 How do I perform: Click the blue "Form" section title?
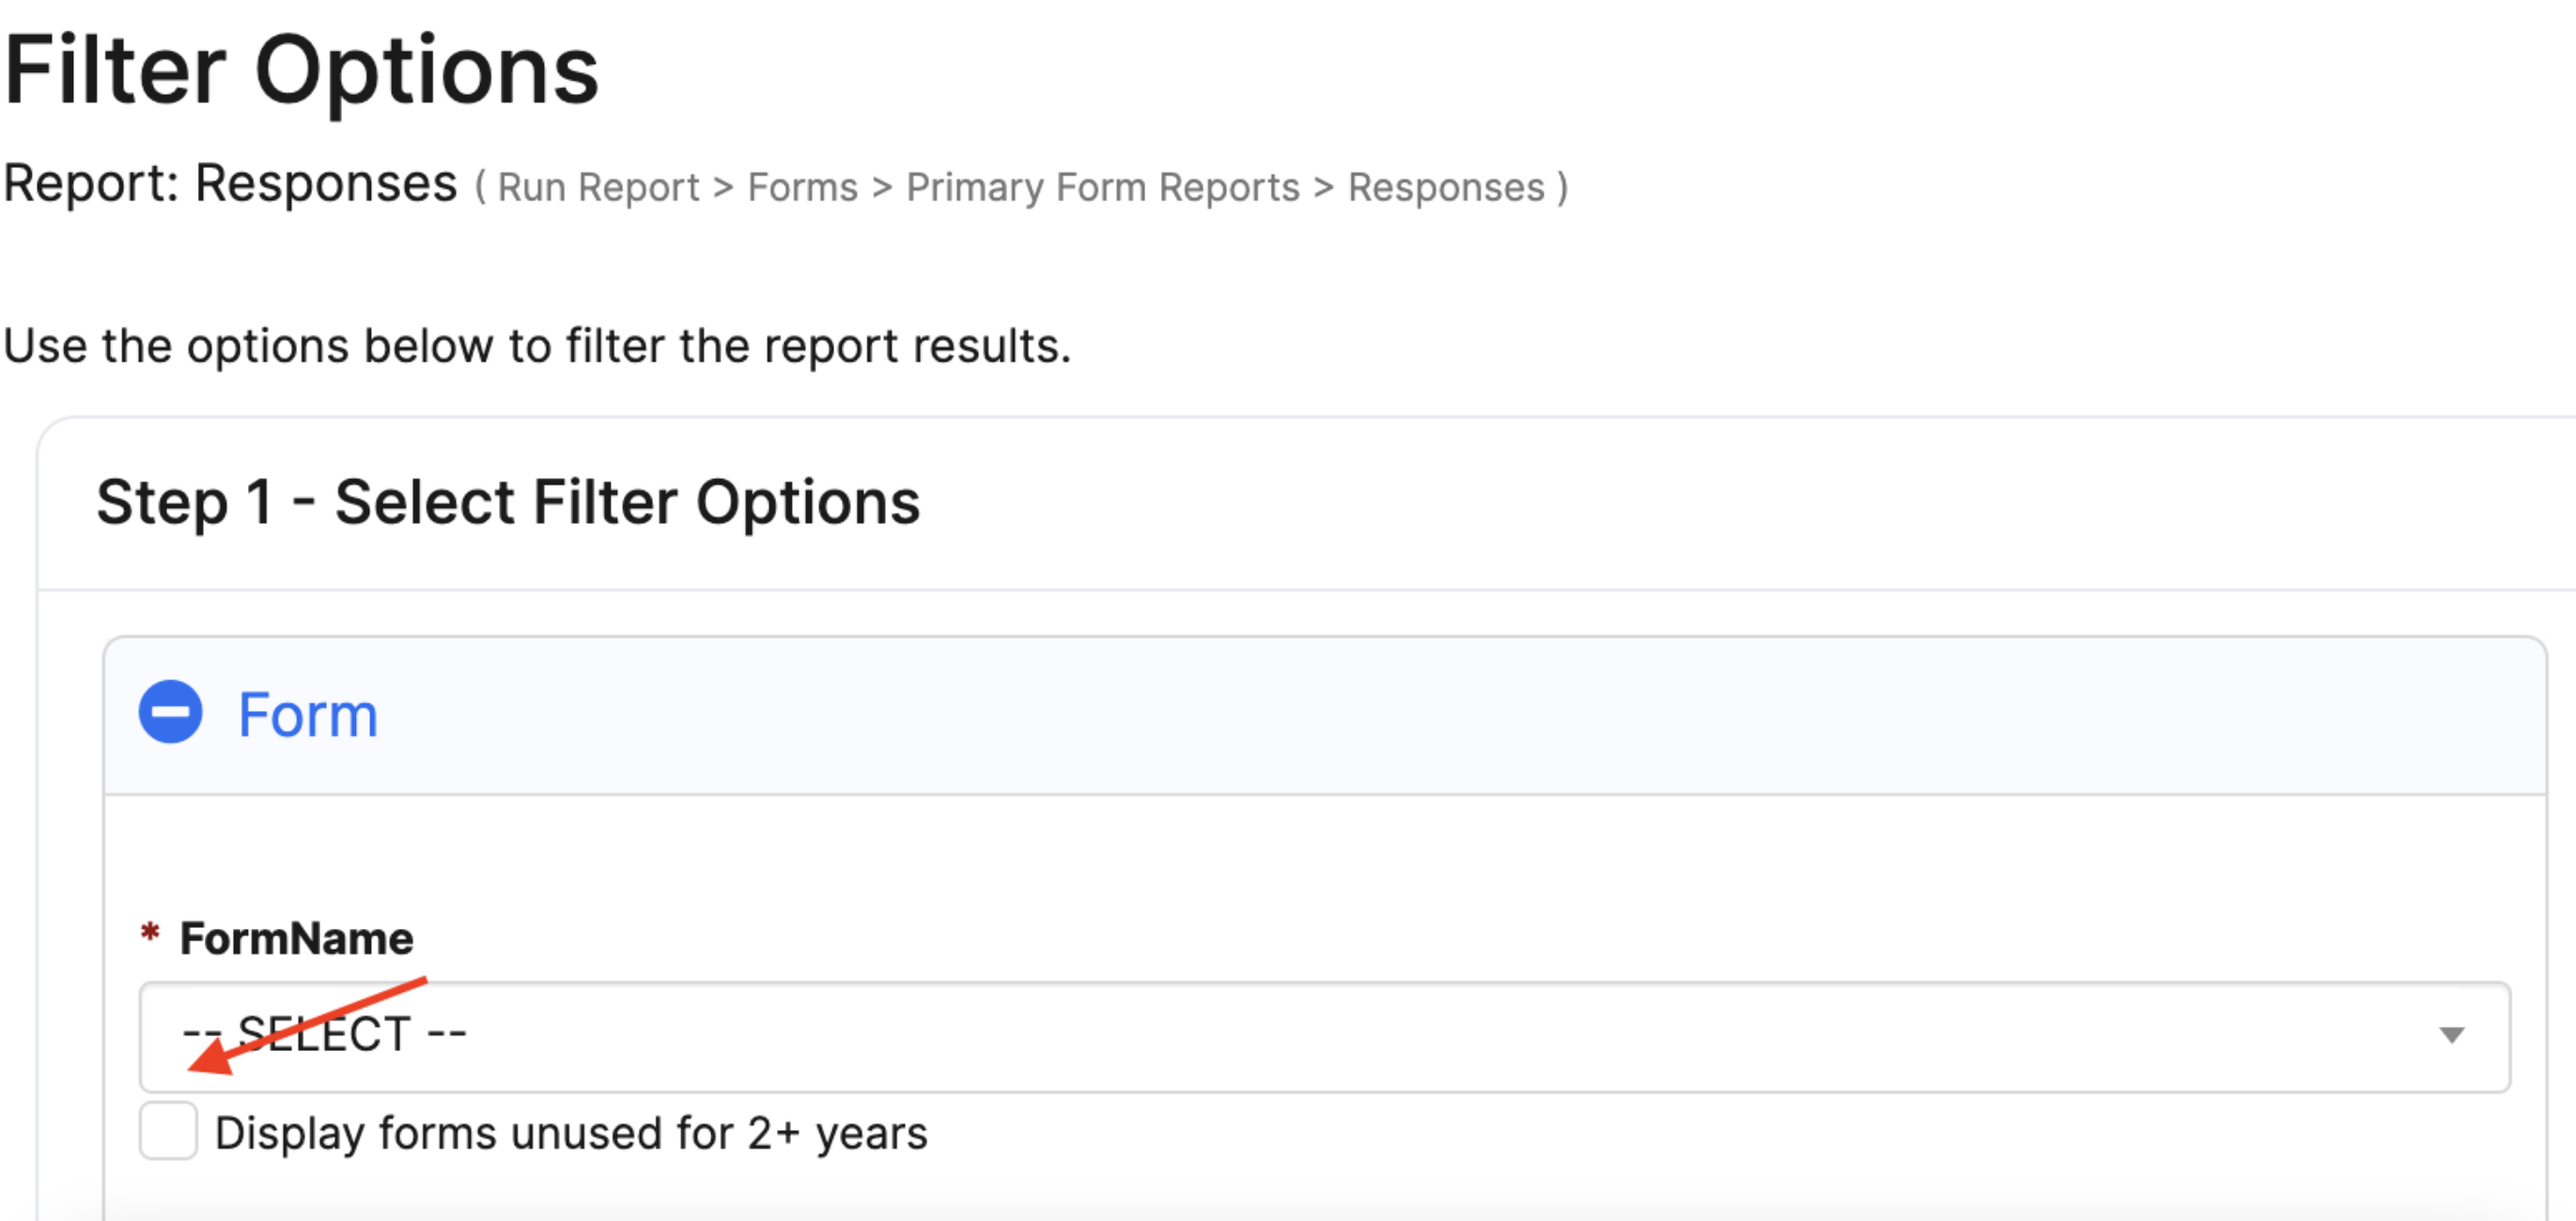pos(308,716)
